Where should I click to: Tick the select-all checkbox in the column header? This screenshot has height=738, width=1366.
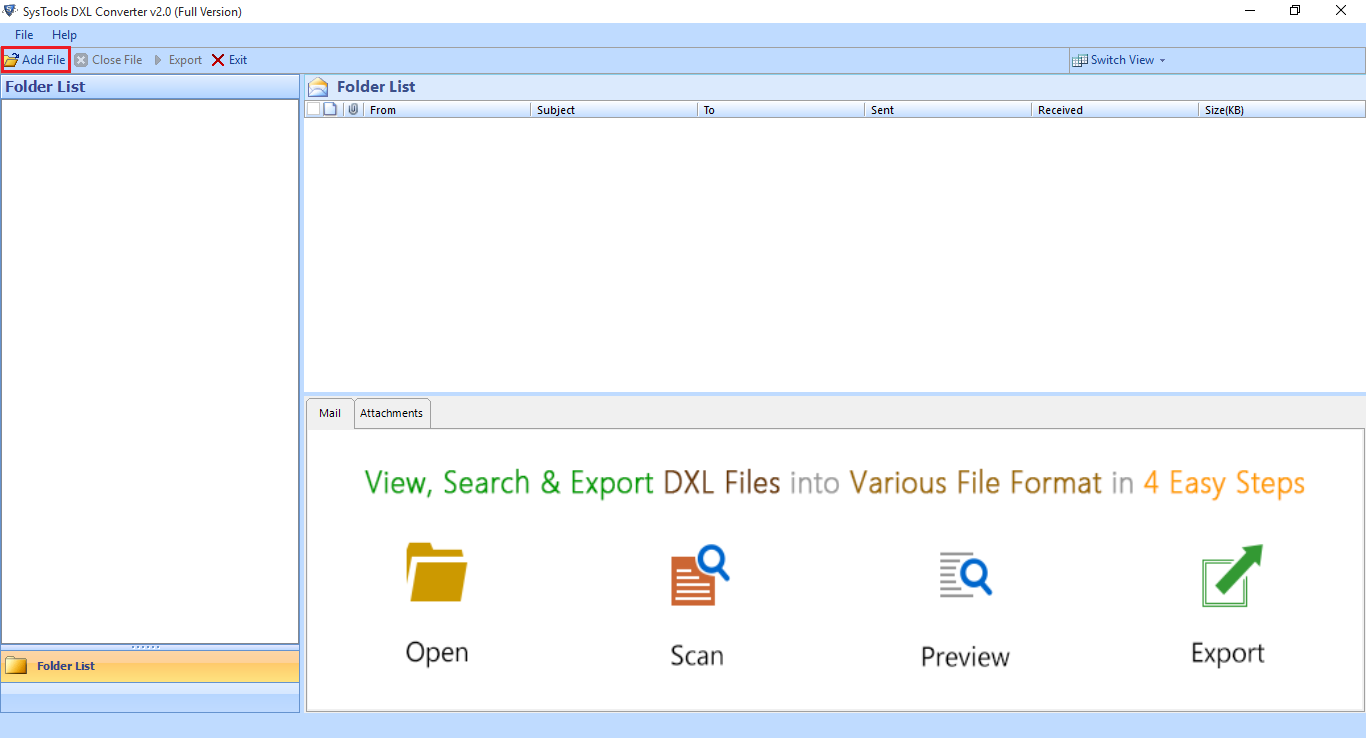click(x=313, y=109)
